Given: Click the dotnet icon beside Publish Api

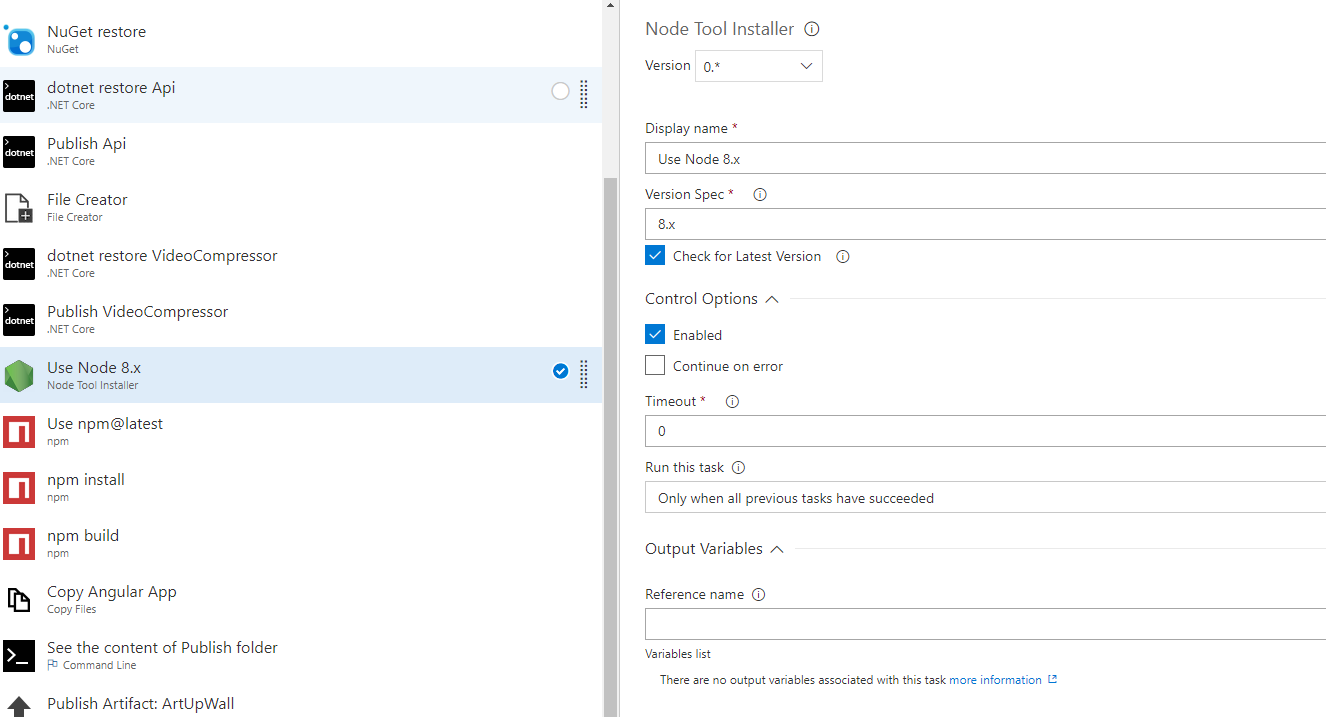Looking at the screenshot, I should (x=19, y=152).
